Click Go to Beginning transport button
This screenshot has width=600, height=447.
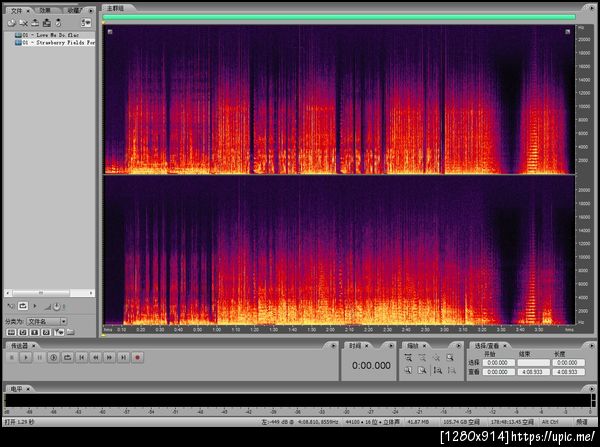tap(82, 357)
